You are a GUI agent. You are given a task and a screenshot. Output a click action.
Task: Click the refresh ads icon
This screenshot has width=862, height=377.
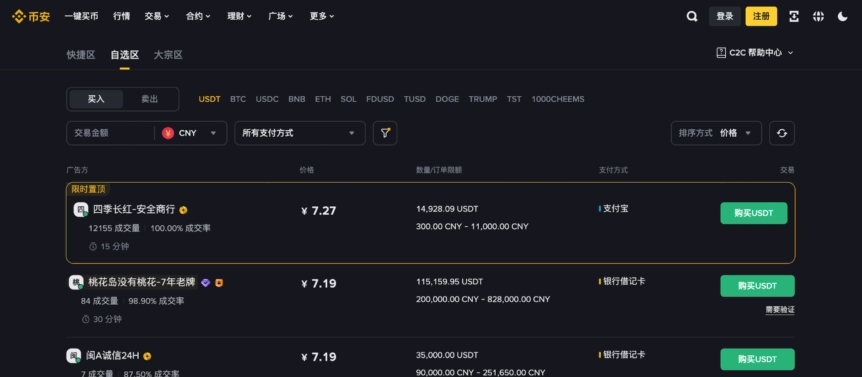pyautogui.click(x=782, y=133)
